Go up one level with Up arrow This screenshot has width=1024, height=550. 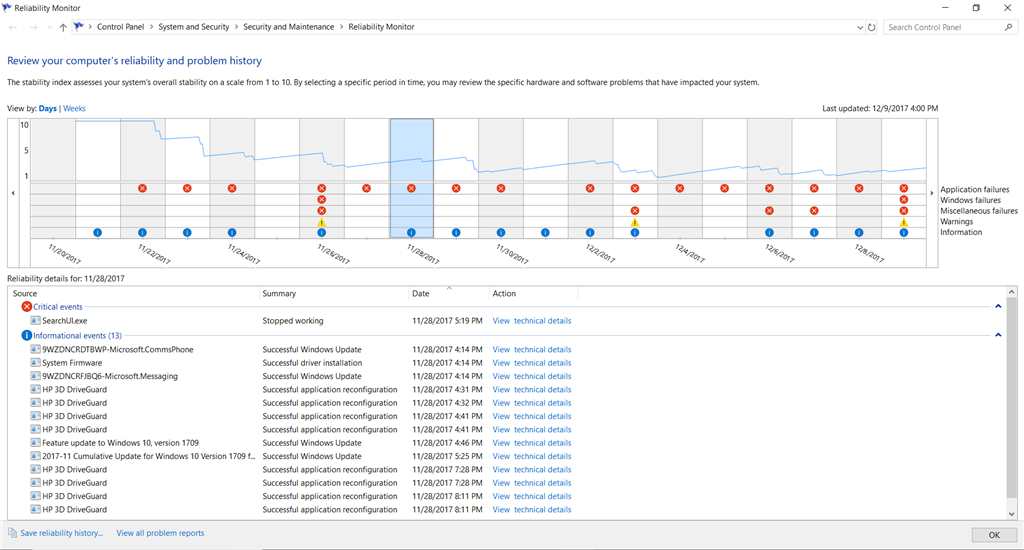(63, 27)
